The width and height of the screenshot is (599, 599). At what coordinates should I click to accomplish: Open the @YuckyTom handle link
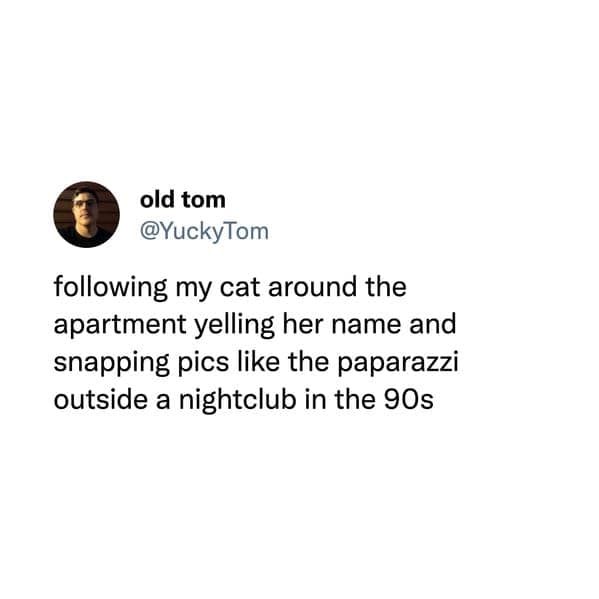[204, 232]
